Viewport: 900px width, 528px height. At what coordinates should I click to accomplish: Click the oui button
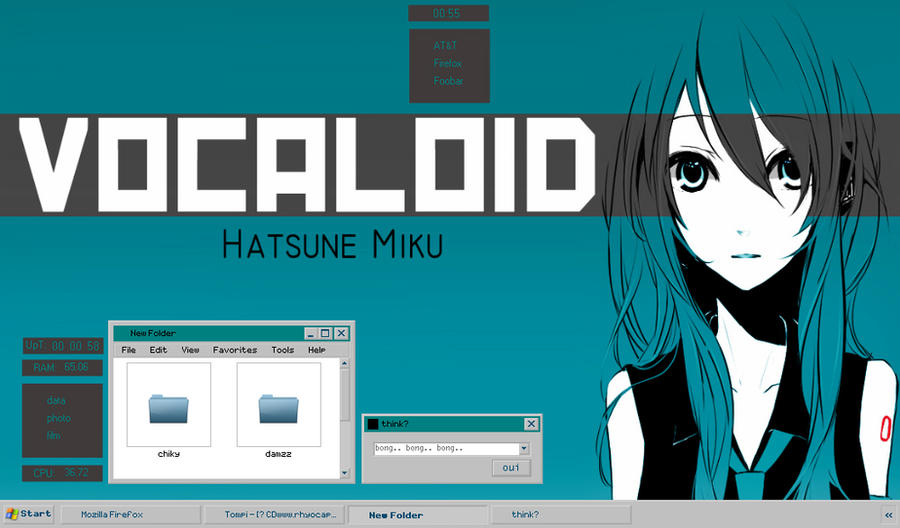pyautogui.click(x=511, y=468)
